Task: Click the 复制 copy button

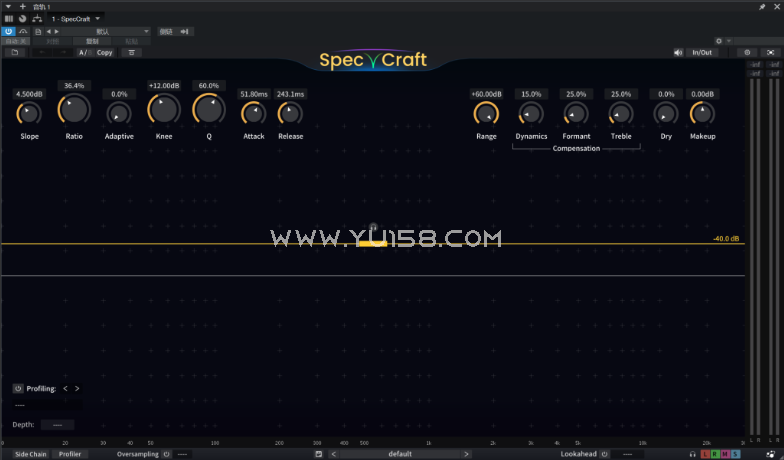Action: tap(92, 42)
